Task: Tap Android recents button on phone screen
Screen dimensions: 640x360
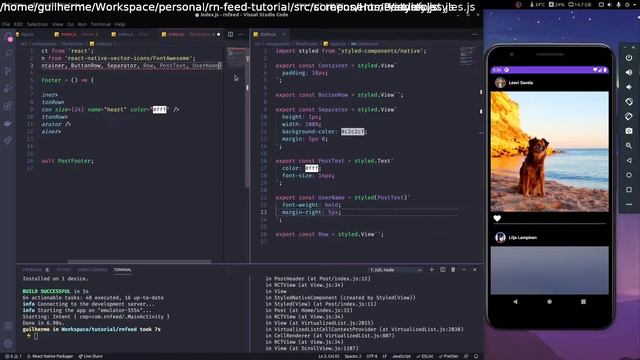Action: [x=583, y=302]
